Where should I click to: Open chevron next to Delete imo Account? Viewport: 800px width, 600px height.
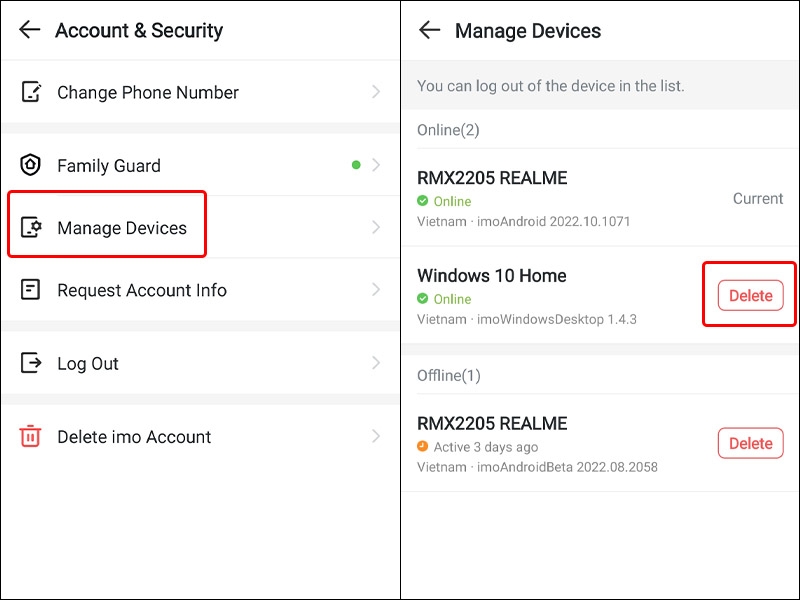(x=376, y=436)
